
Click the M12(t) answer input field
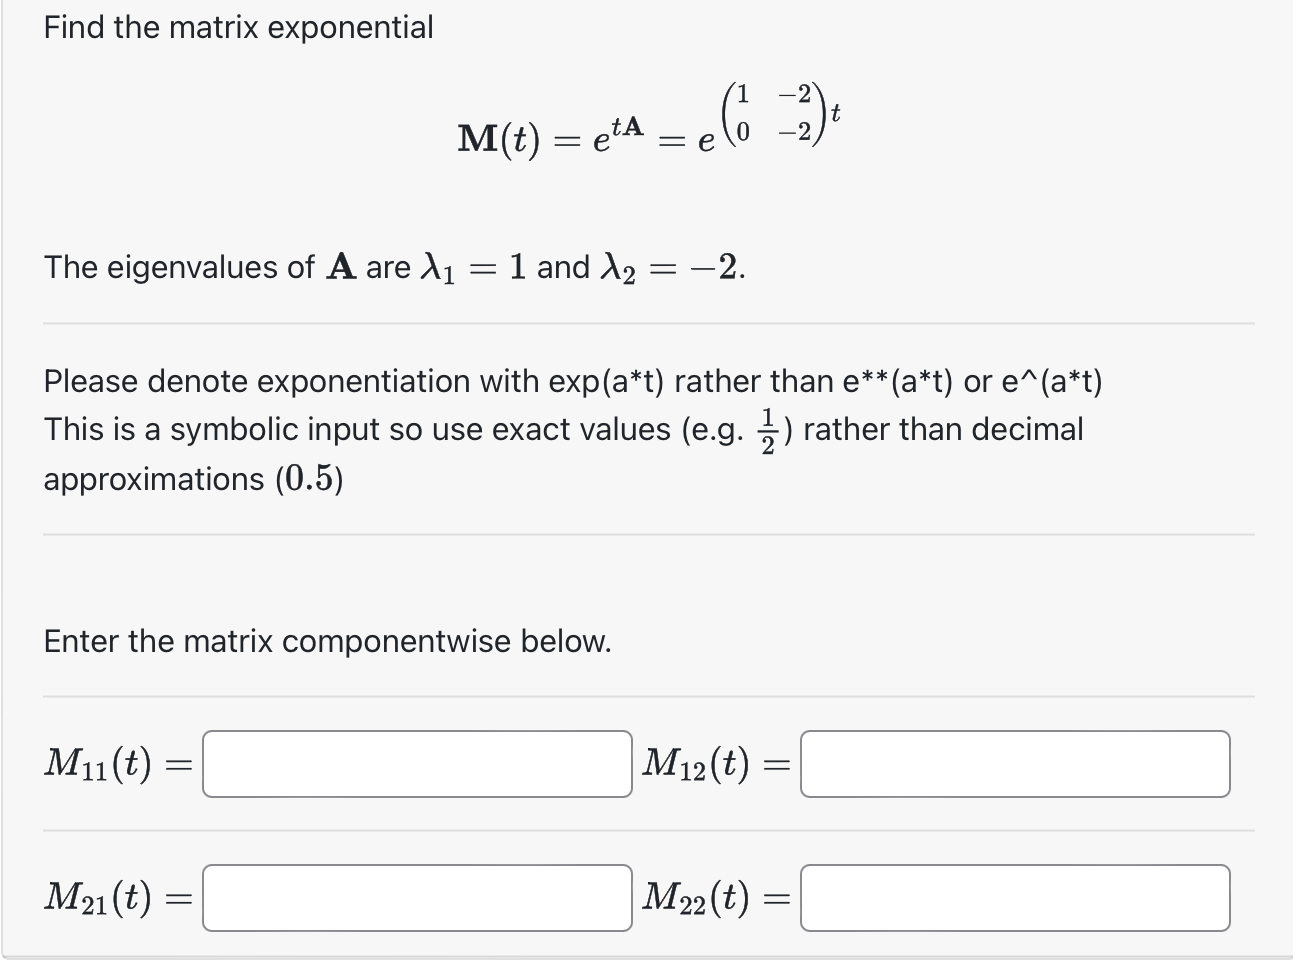(1014, 764)
